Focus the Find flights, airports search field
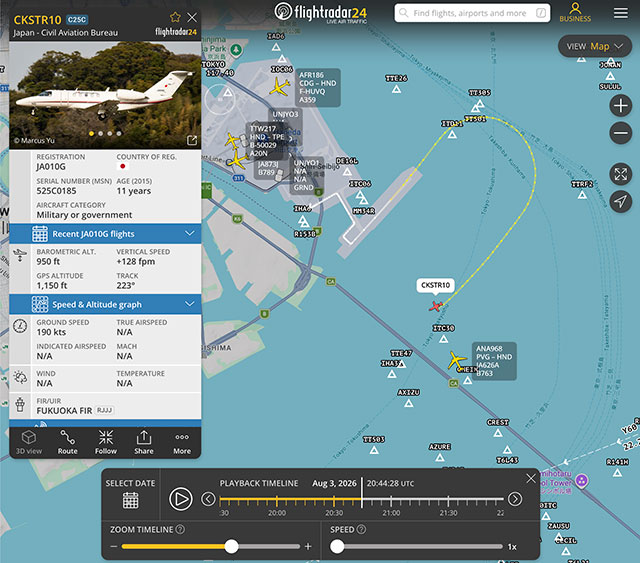Viewport: 640px width, 563px height. click(472, 13)
